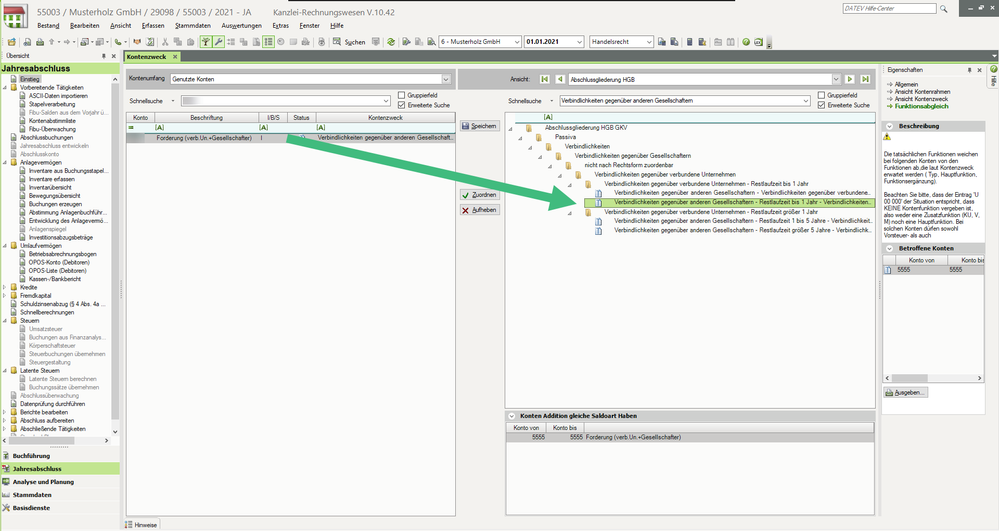This screenshot has width=999, height=531.
Task: Toggle left Erweiterte Suche checkbox
Action: [401, 105]
